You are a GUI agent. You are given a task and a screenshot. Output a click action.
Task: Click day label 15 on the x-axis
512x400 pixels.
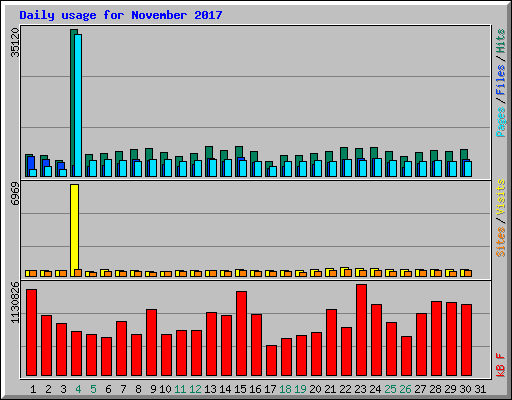[240, 389]
